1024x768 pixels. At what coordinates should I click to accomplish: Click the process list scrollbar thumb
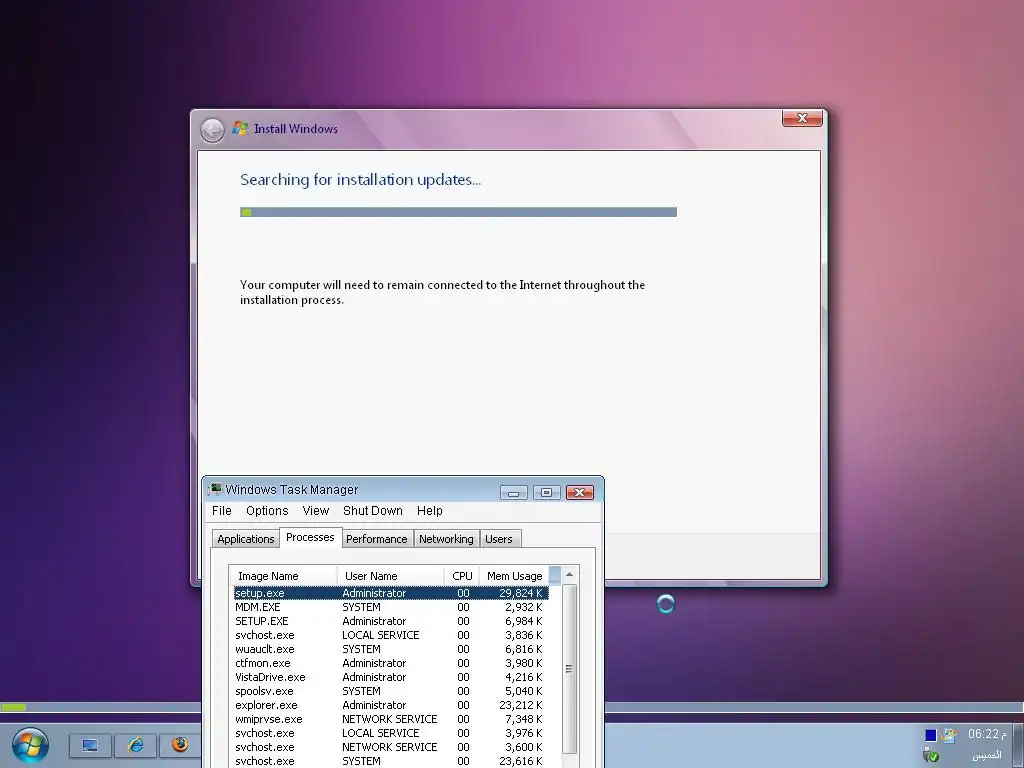tap(569, 669)
